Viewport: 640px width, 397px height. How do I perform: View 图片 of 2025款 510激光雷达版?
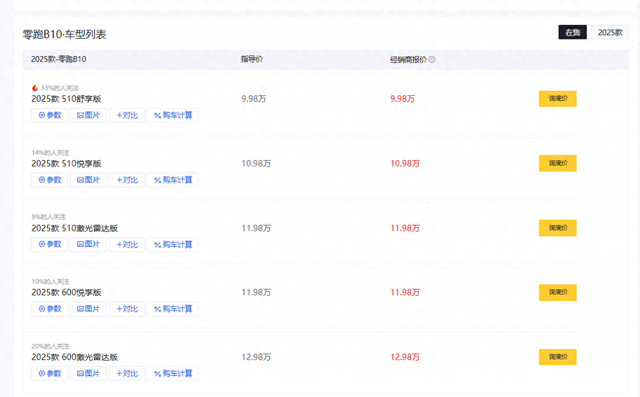88,244
